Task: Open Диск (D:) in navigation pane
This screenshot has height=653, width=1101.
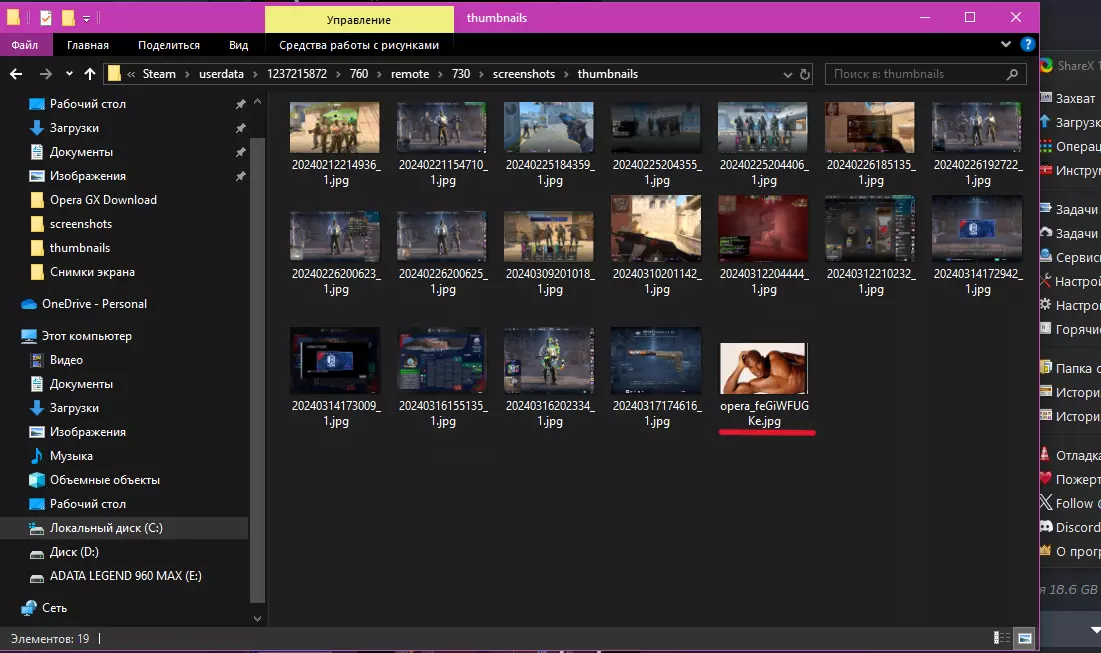Action: 74,552
